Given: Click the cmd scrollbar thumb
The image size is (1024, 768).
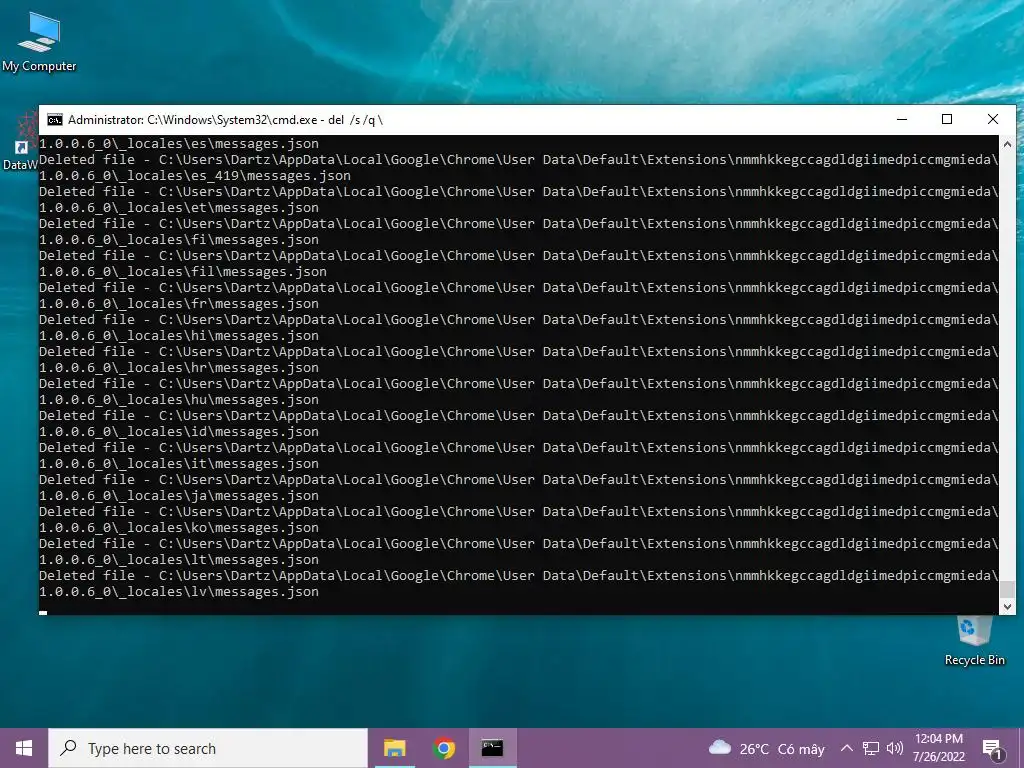Looking at the screenshot, I should [x=1007, y=589].
